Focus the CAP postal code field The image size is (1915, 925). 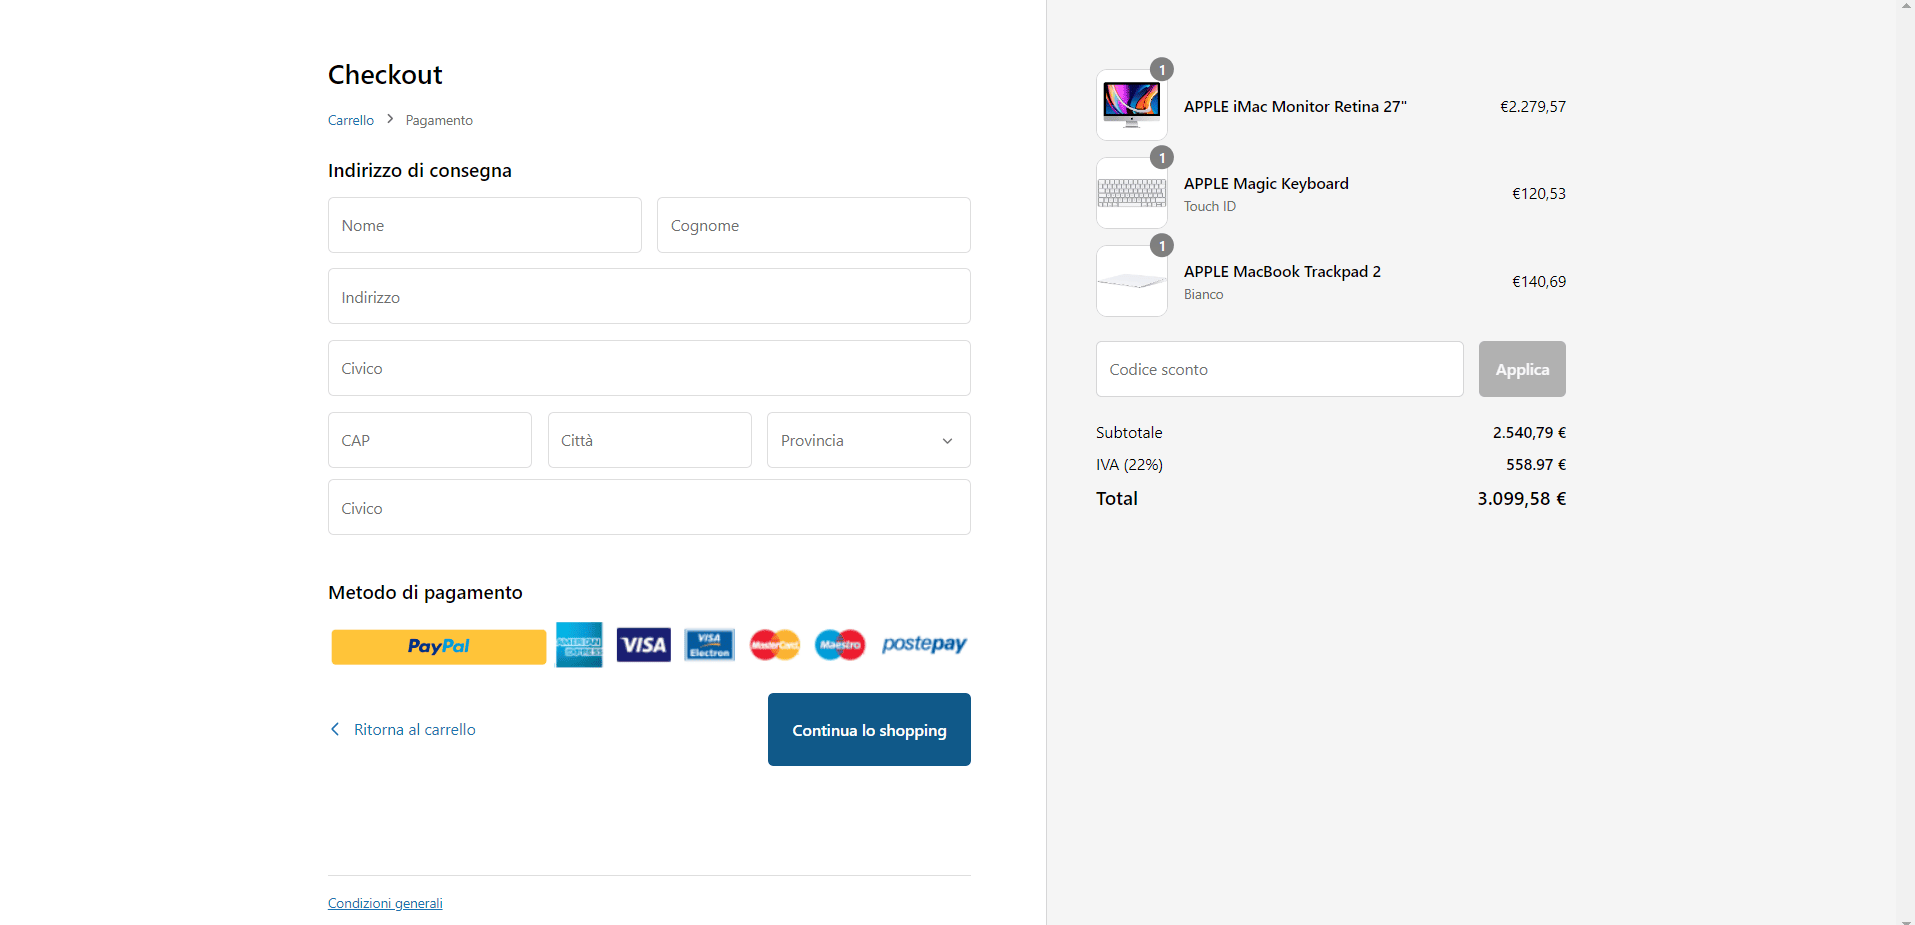click(429, 440)
